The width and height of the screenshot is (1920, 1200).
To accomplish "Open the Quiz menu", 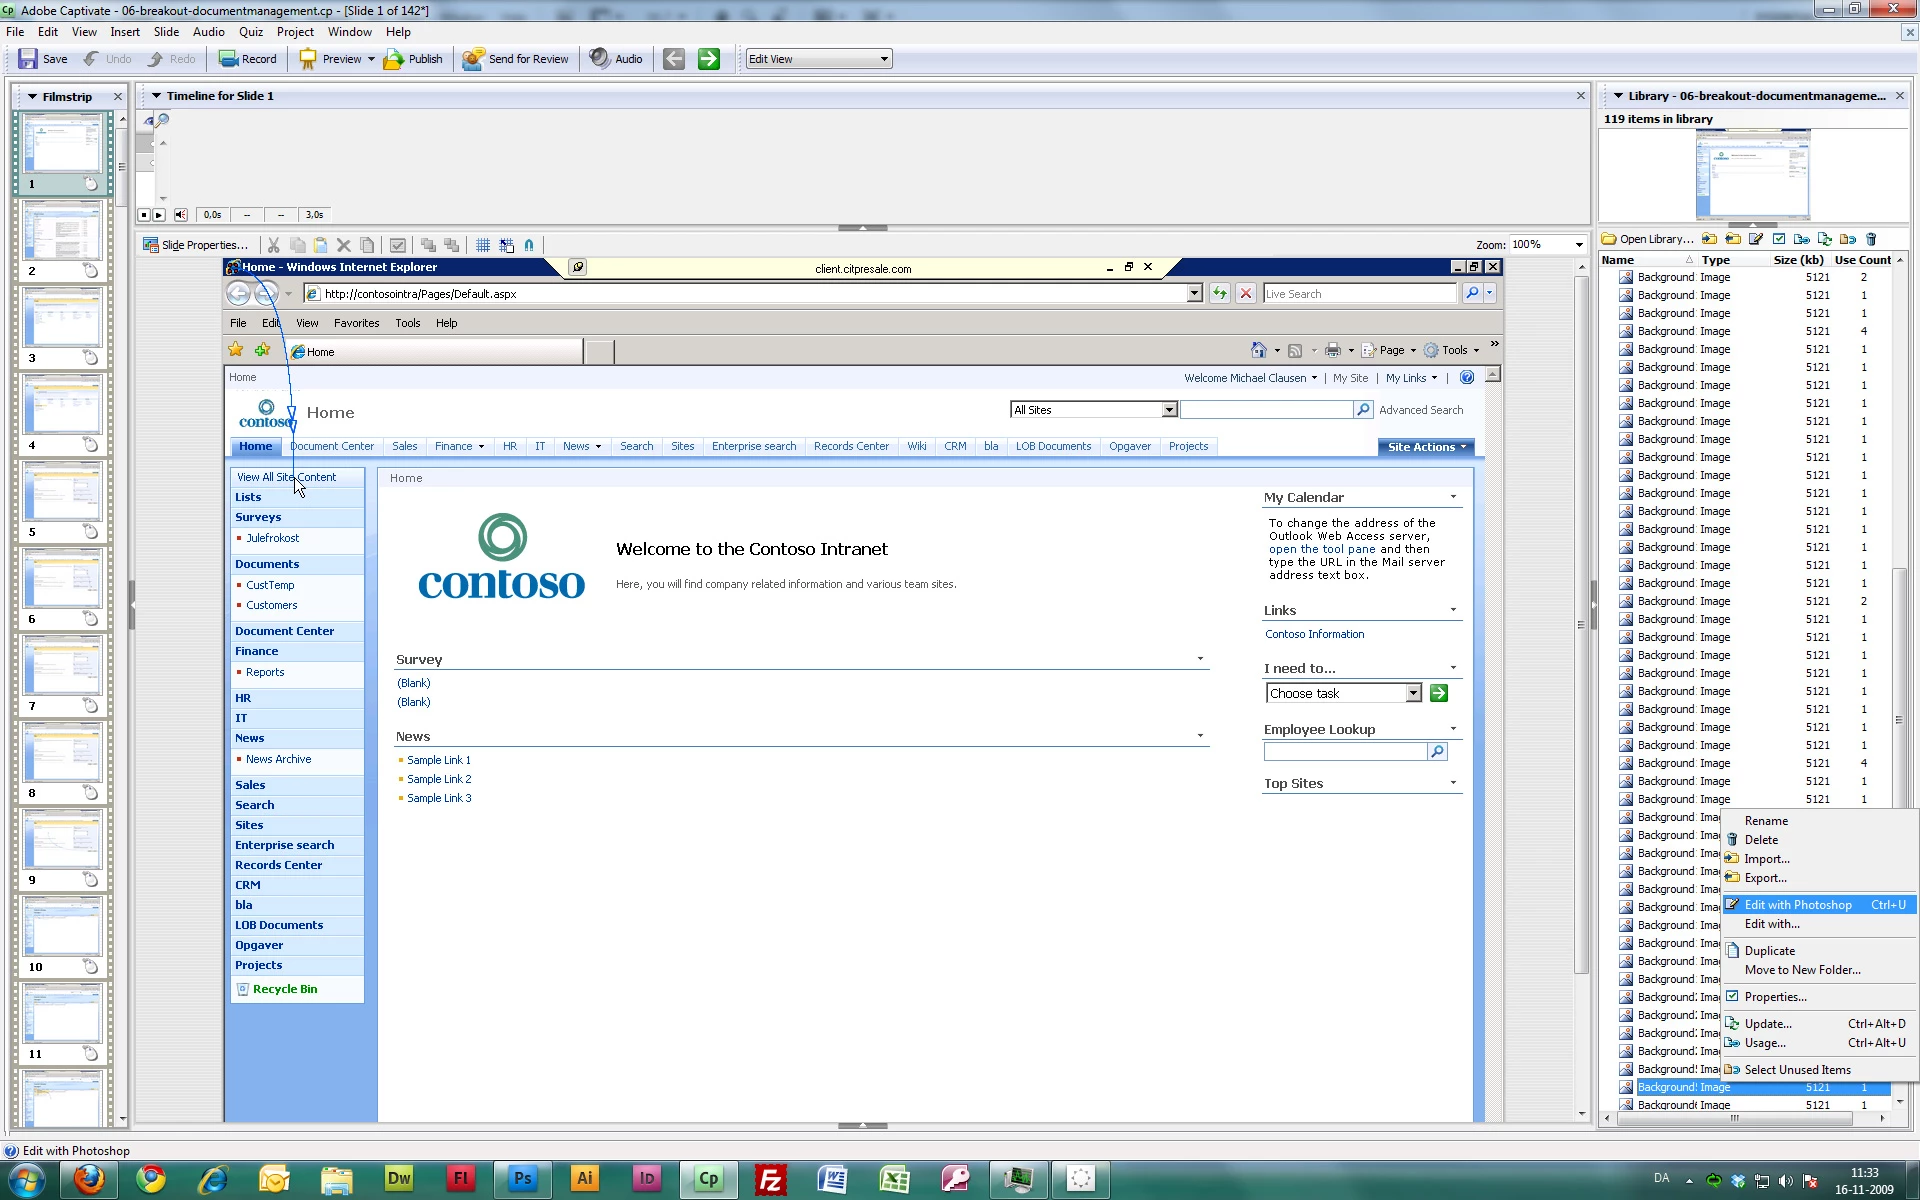I will point(250,32).
